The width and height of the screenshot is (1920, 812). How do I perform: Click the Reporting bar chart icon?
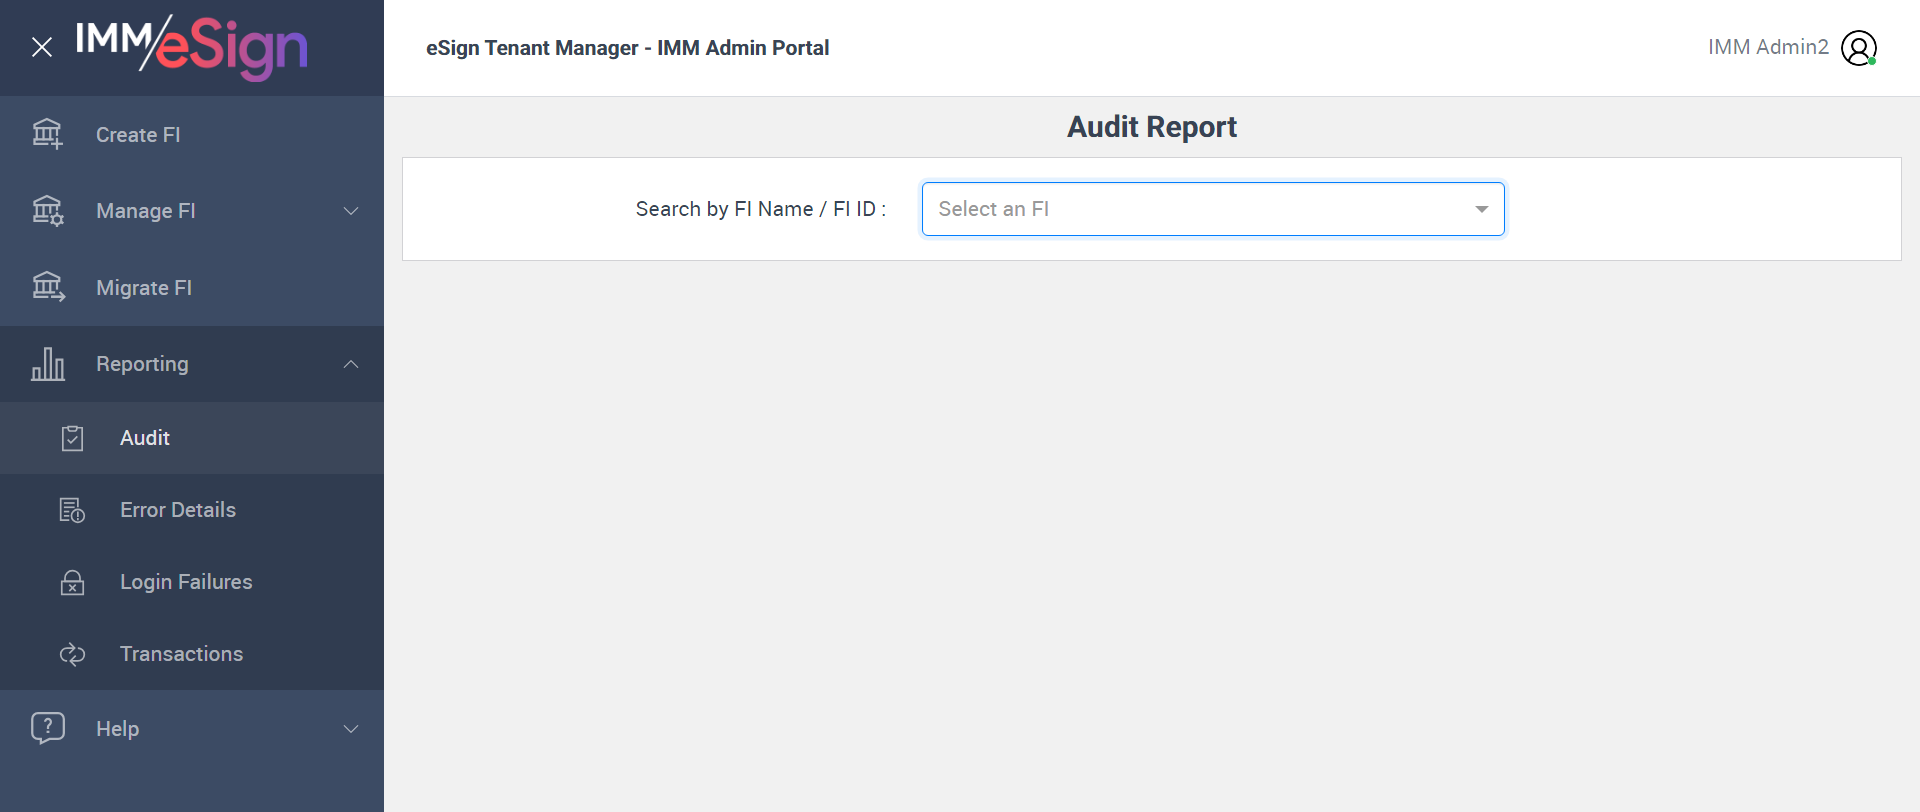point(47,364)
